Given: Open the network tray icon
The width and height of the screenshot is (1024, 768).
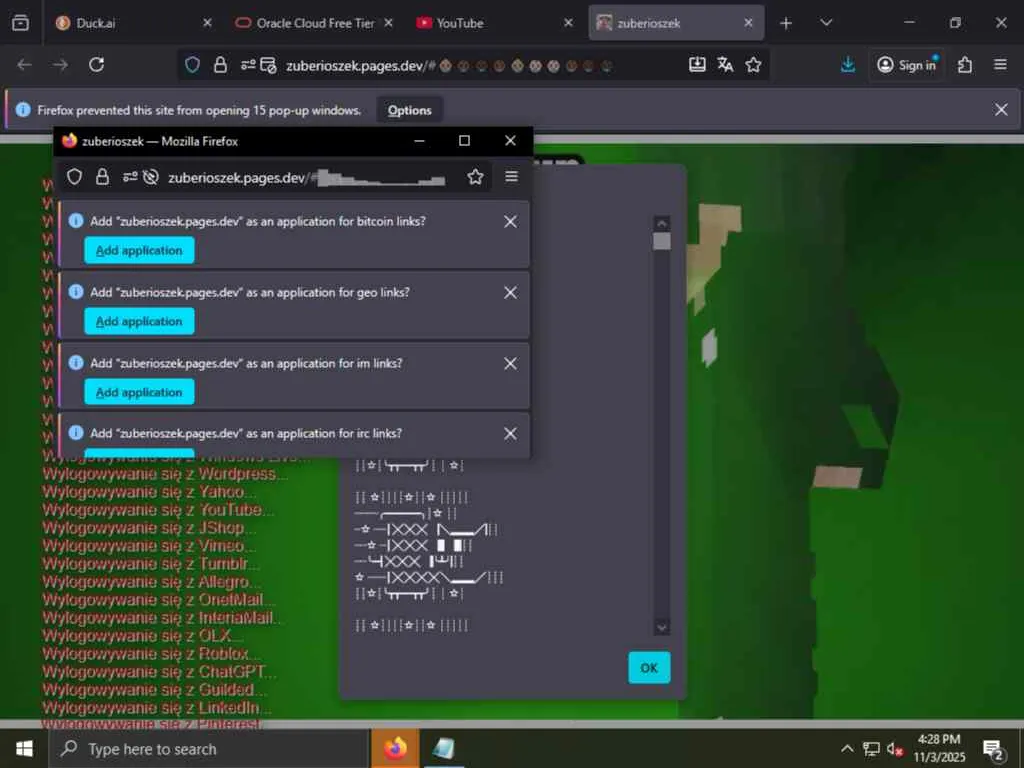Looking at the screenshot, I should pyautogui.click(x=871, y=749).
